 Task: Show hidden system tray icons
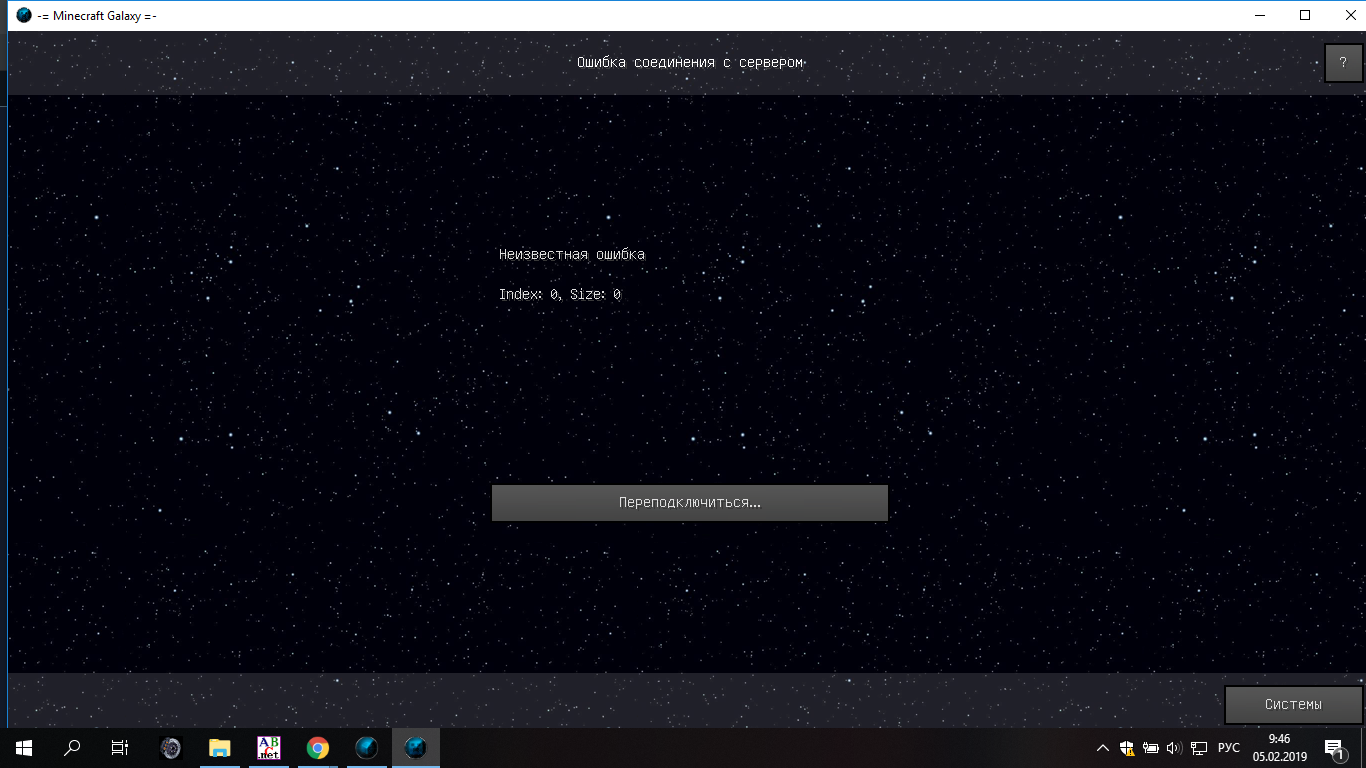1103,747
